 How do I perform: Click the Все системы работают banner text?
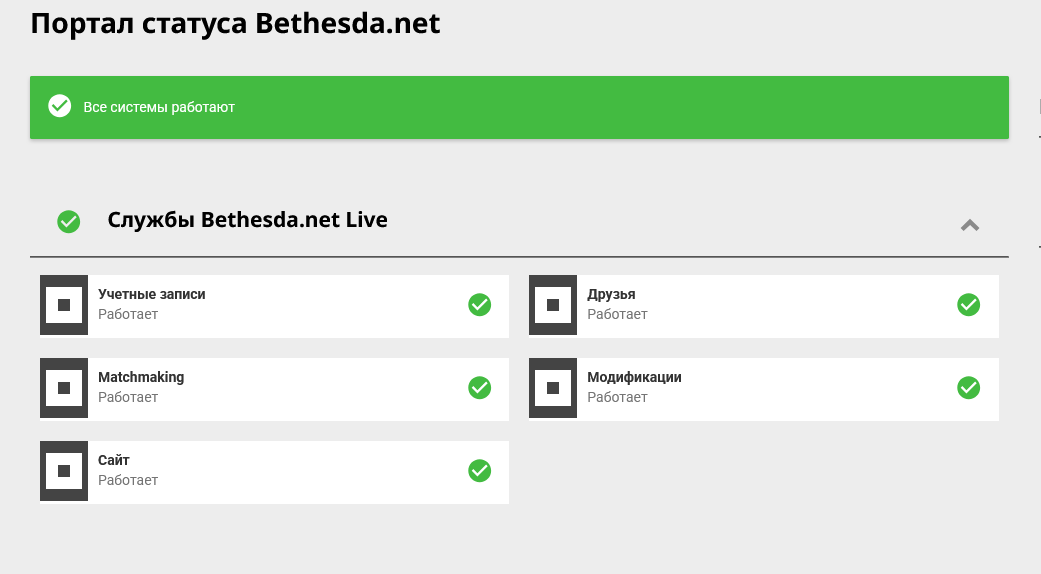tap(159, 107)
